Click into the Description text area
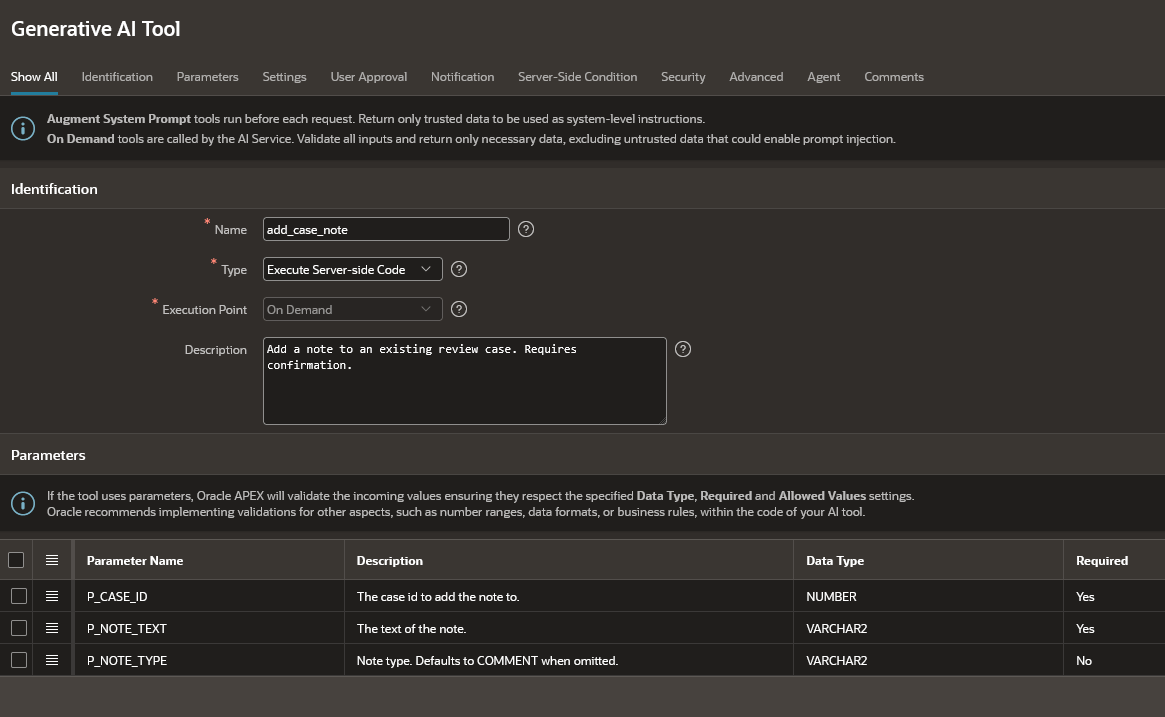 (464, 381)
